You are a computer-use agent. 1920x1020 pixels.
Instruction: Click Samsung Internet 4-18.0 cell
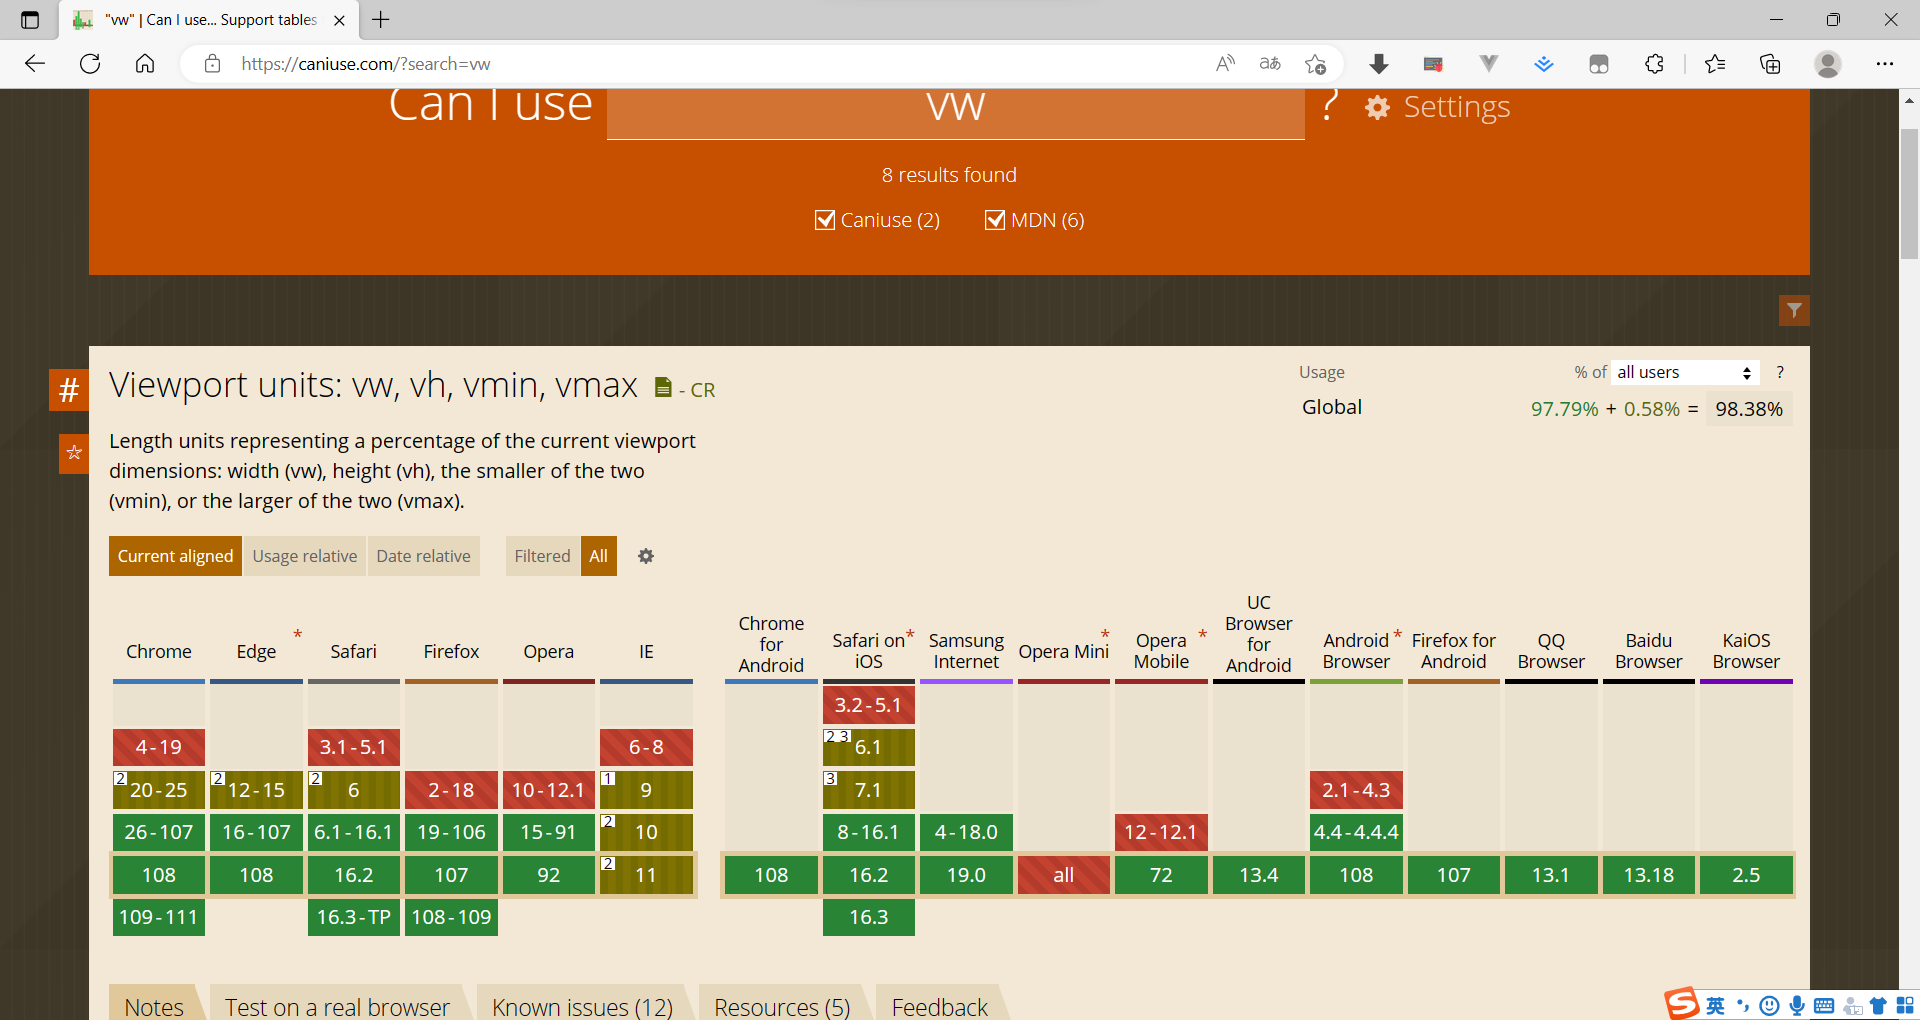[966, 832]
